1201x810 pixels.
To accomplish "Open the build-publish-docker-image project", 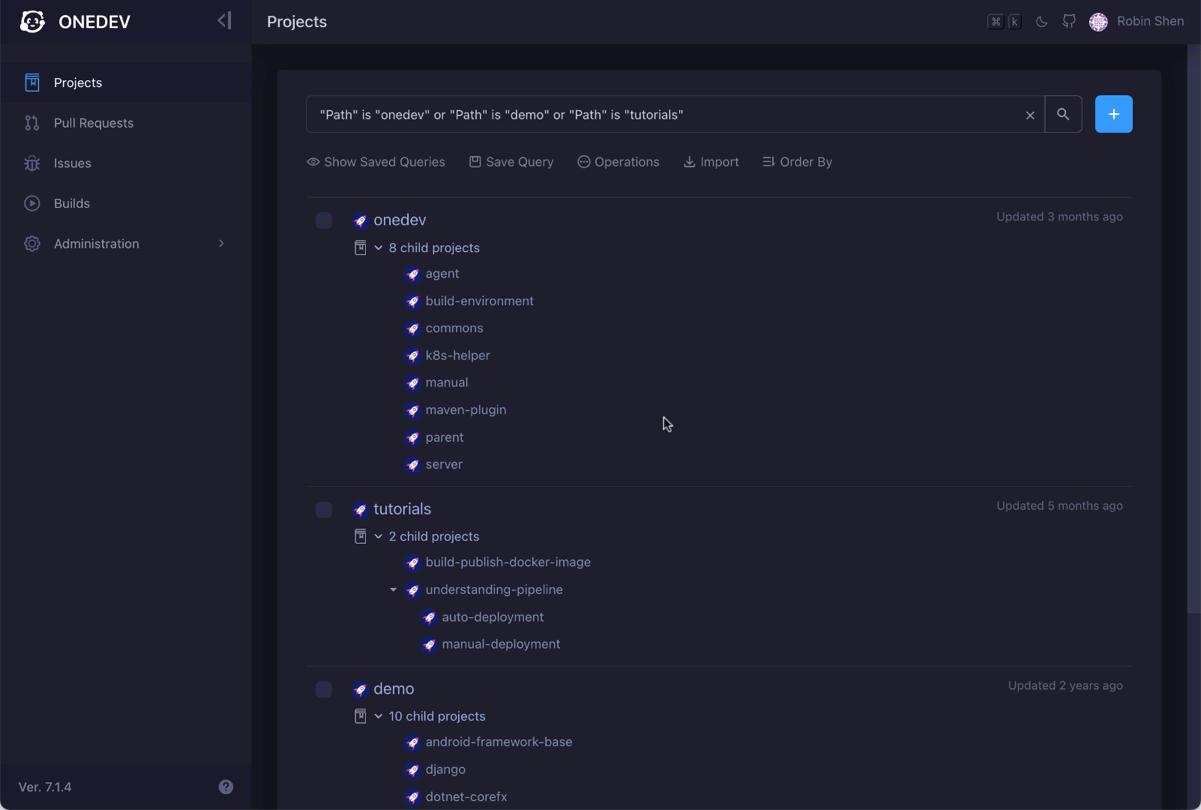I will point(508,562).
